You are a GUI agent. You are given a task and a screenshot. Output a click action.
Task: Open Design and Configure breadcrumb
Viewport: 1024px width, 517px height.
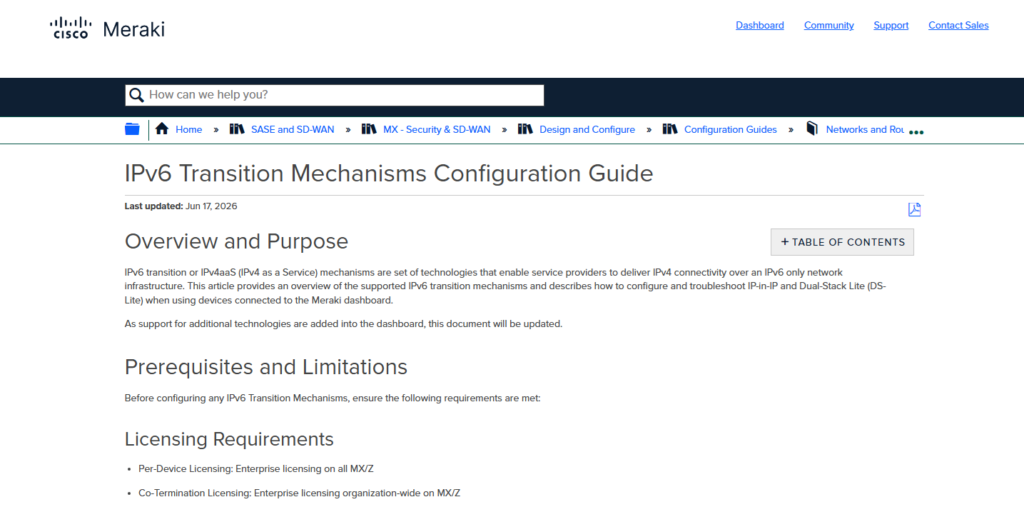coord(587,129)
